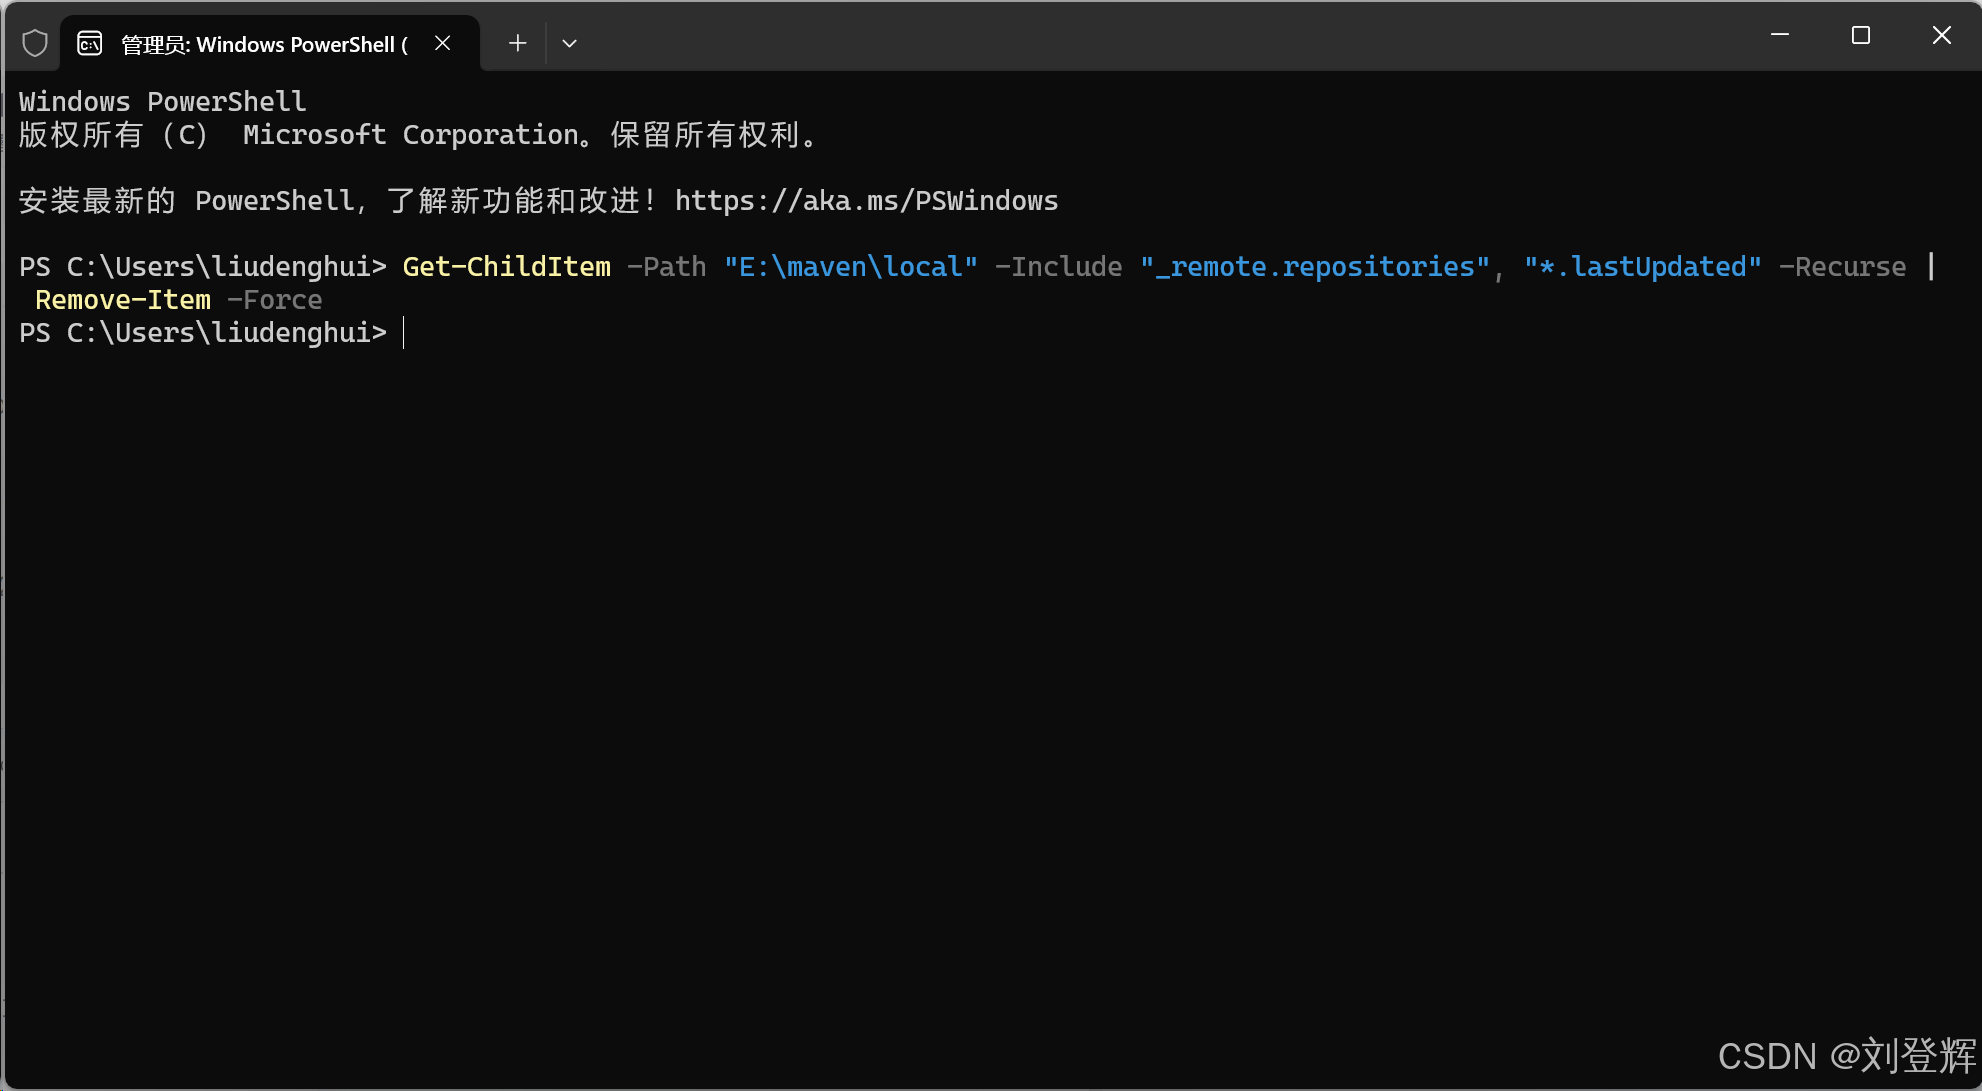Screen dimensions: 1982x1091
Task: Open the https://aka.ms/PSWindows link
Action: (866, 201)
